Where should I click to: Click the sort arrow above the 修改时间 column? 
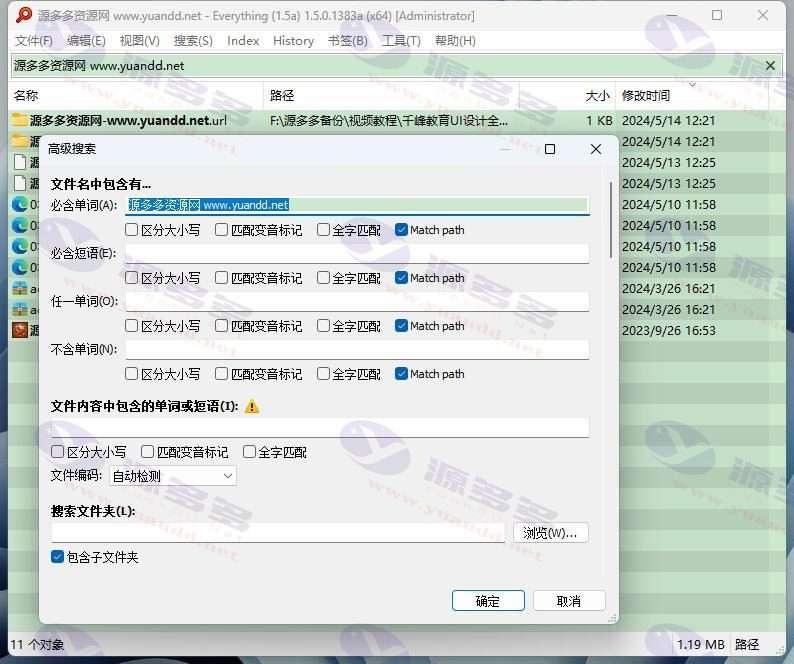(693, 84)
